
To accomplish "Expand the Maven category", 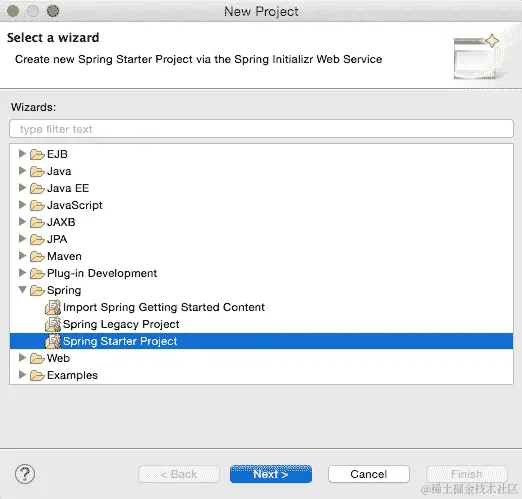I will click(x=22, y=256).
